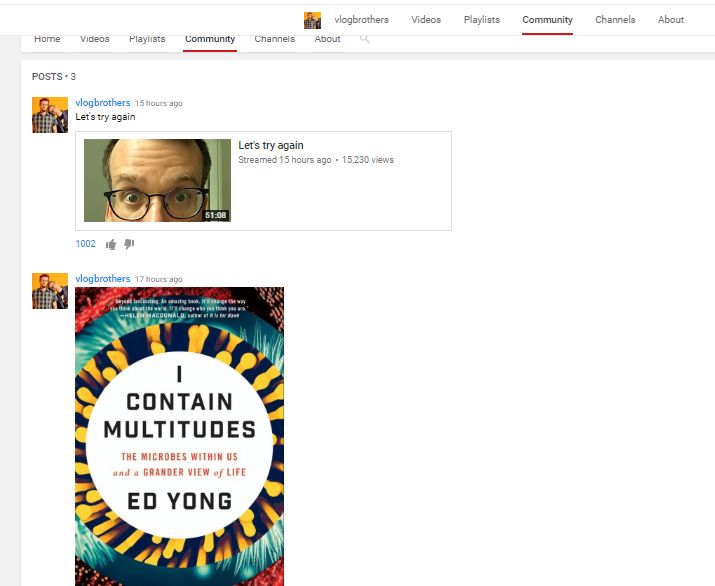Open vlogbrothers author link on 17 hours post
Image resolution: width=715 pixels, height=586 pixels.
[x=103, y=279]
